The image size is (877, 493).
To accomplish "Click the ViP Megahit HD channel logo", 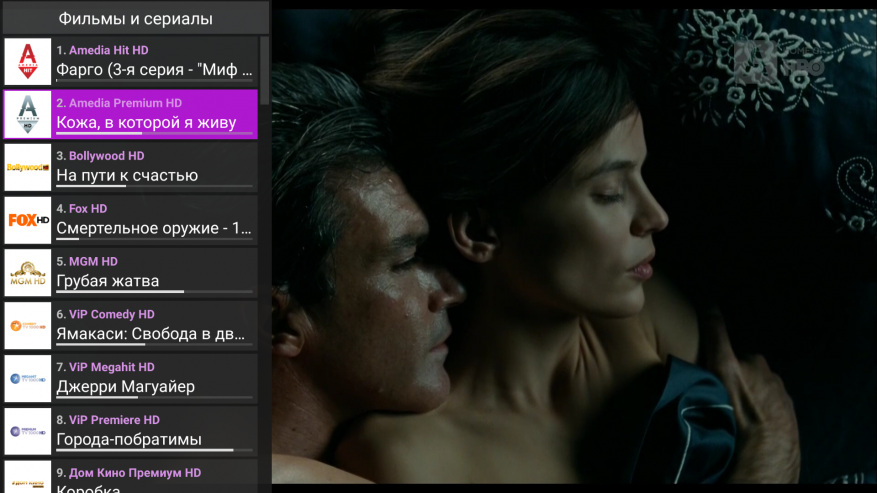I will click(27, 378).
